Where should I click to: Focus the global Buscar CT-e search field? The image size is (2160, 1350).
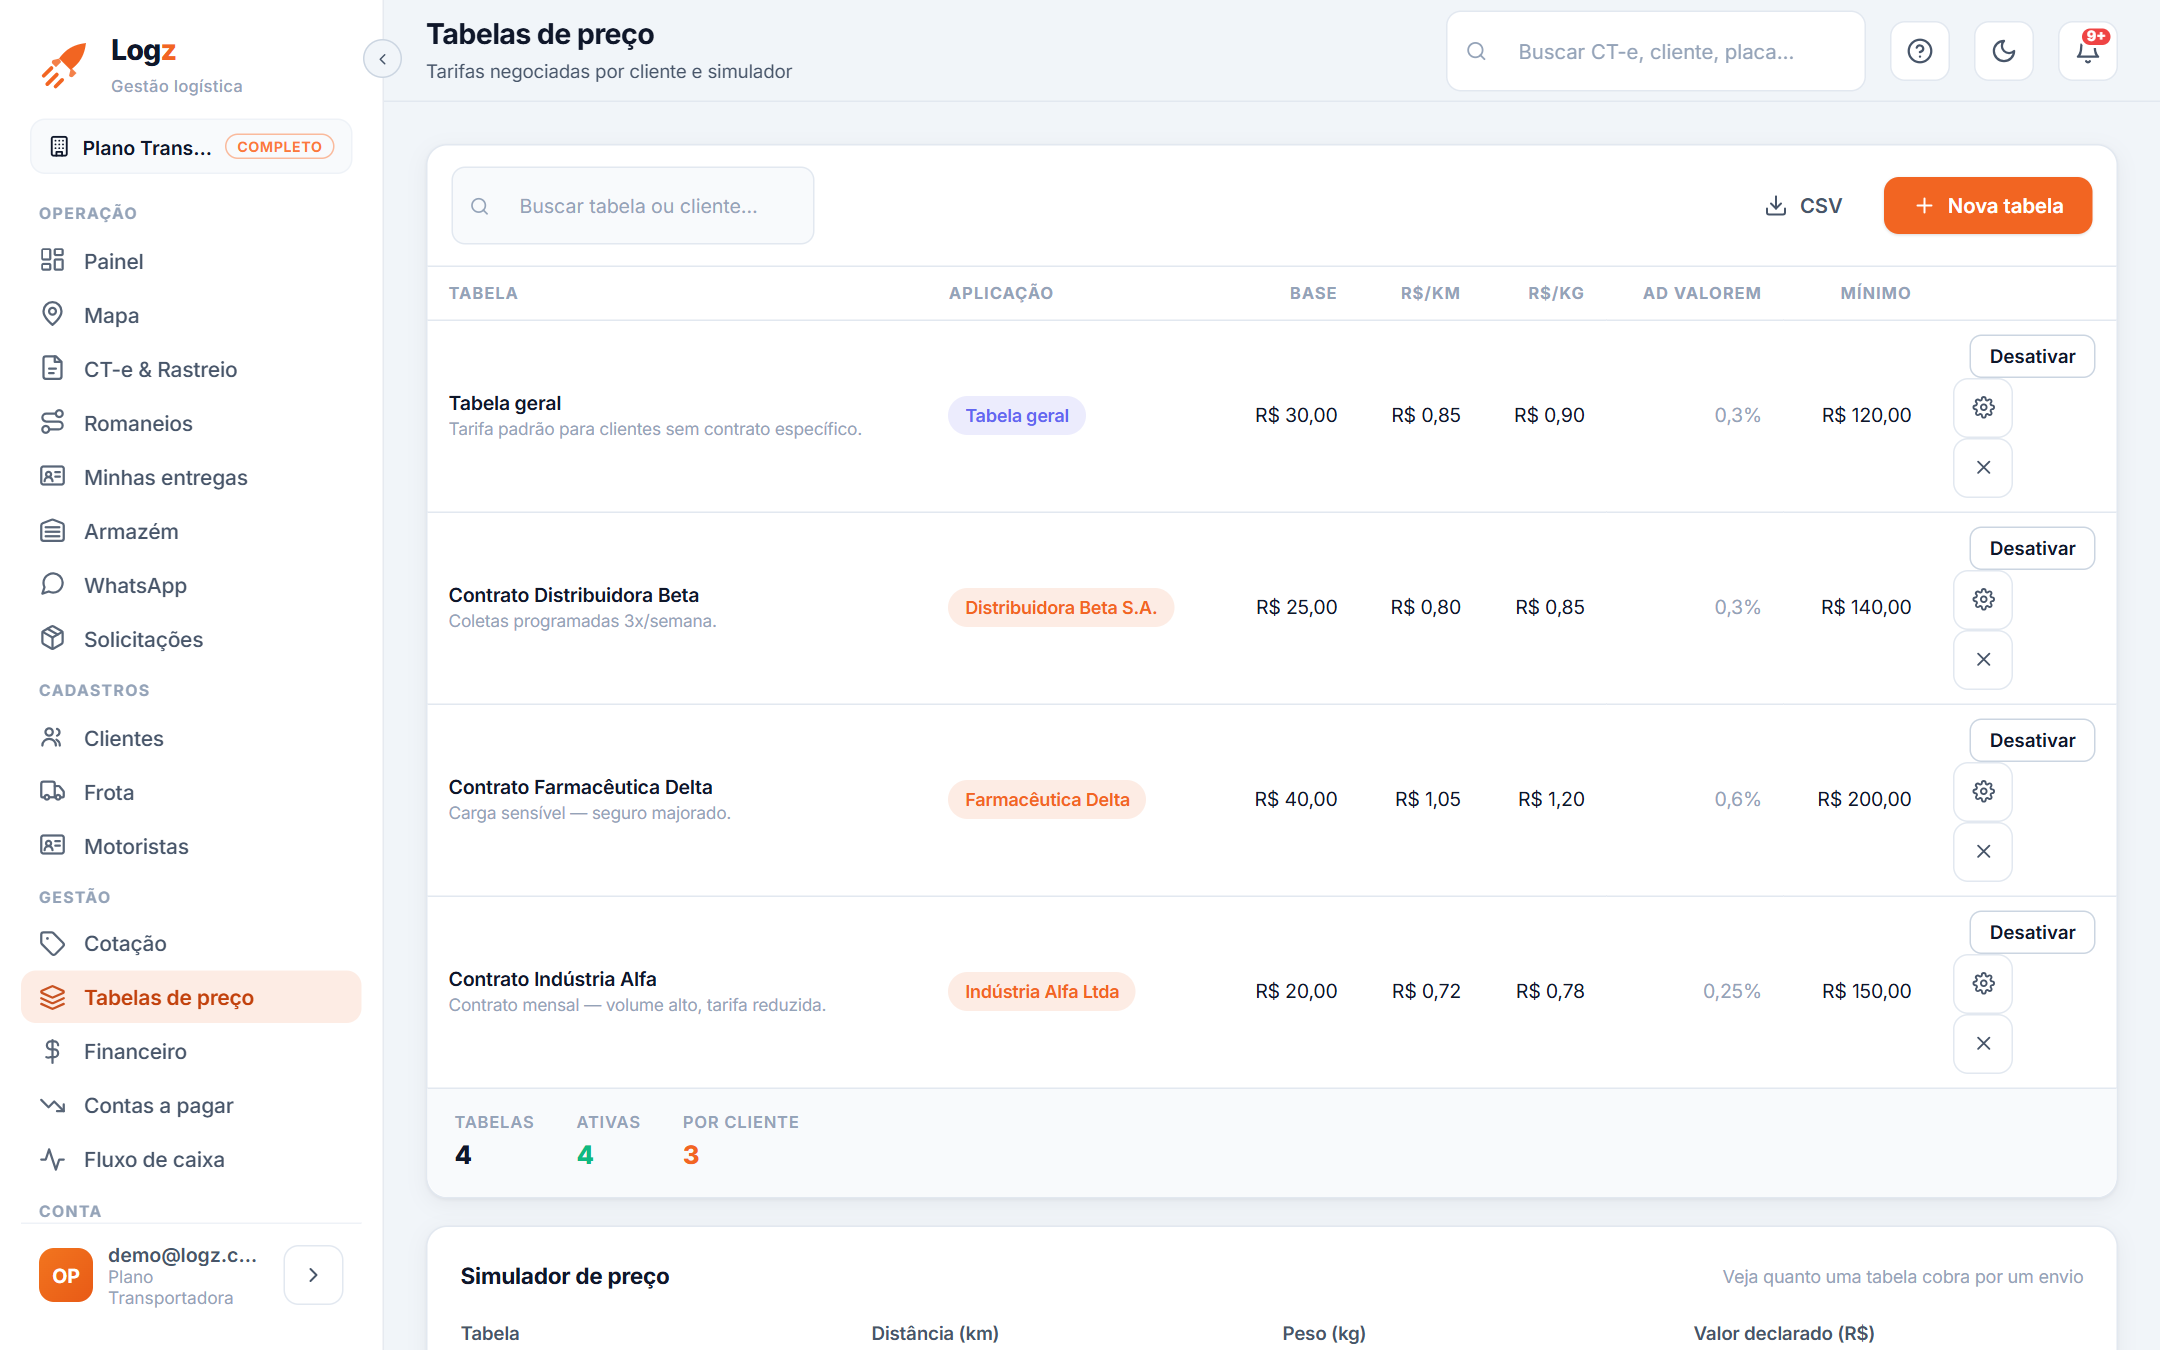point(1655,51)
